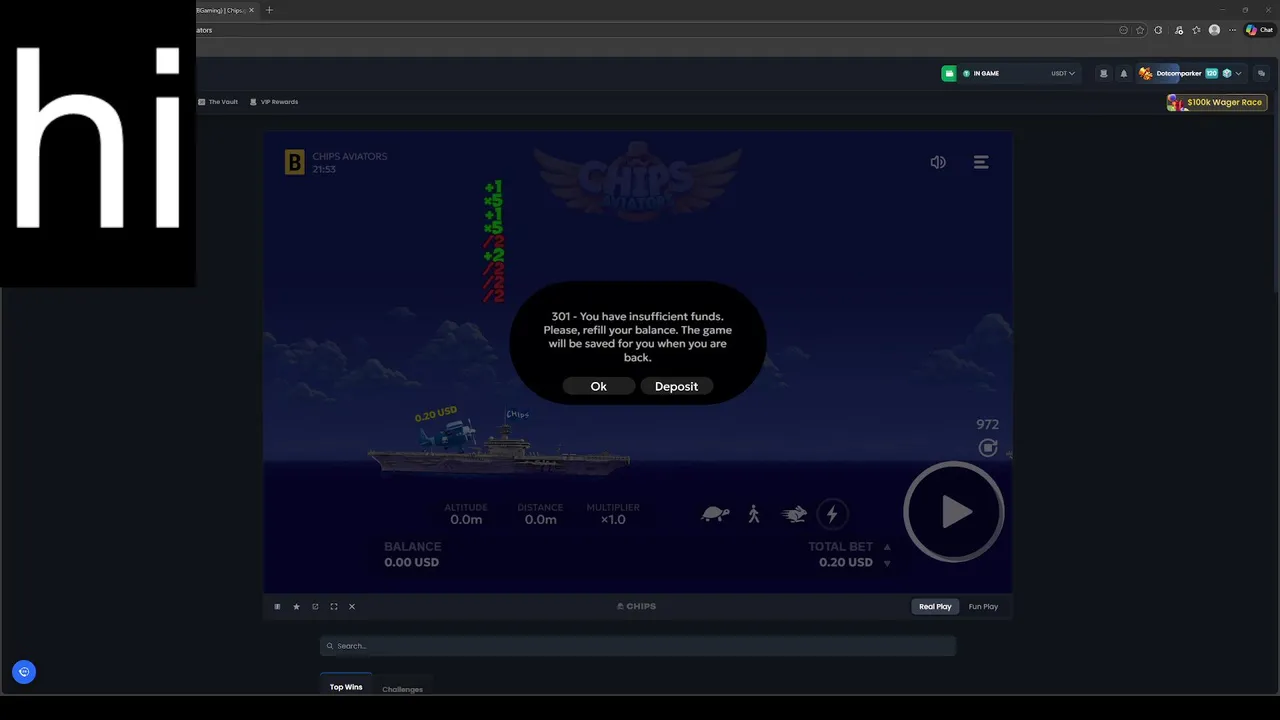Open notifications bell

(x=1123, y=73)
